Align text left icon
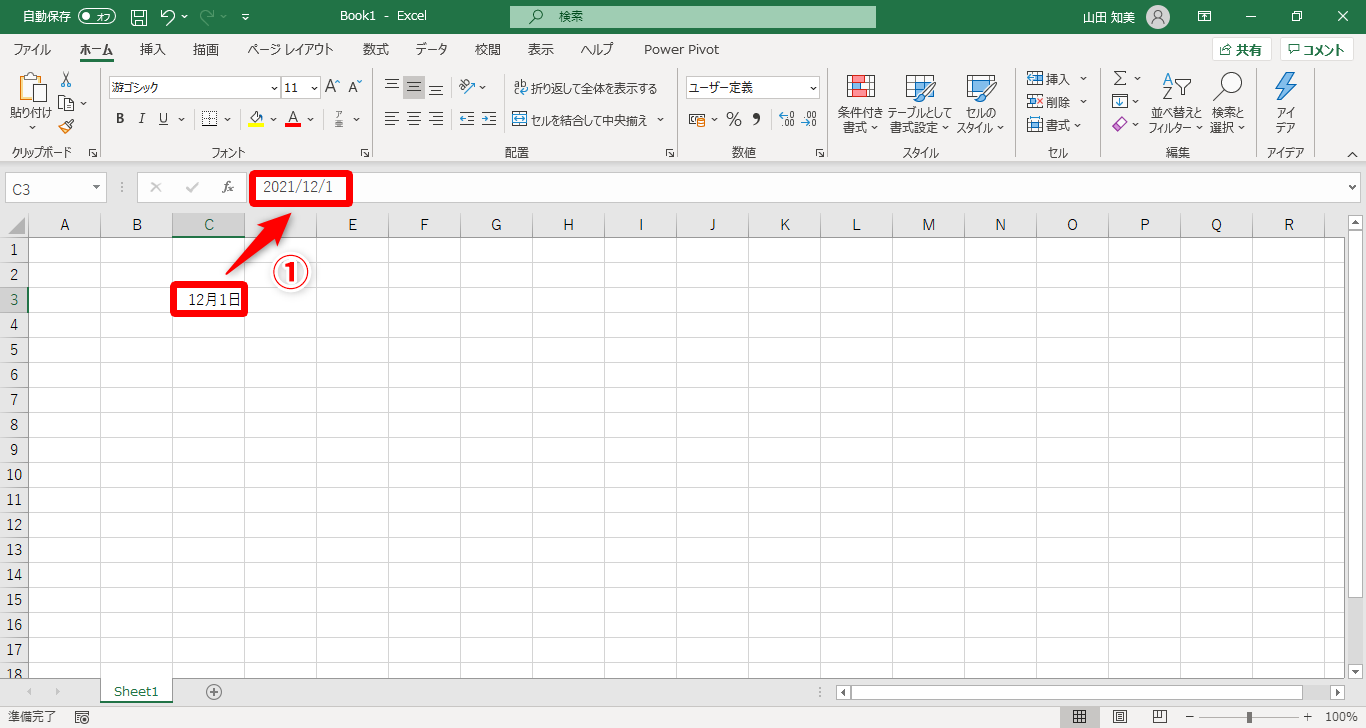The height and width of the screenshot is (728, 1366). click(392, 119)
